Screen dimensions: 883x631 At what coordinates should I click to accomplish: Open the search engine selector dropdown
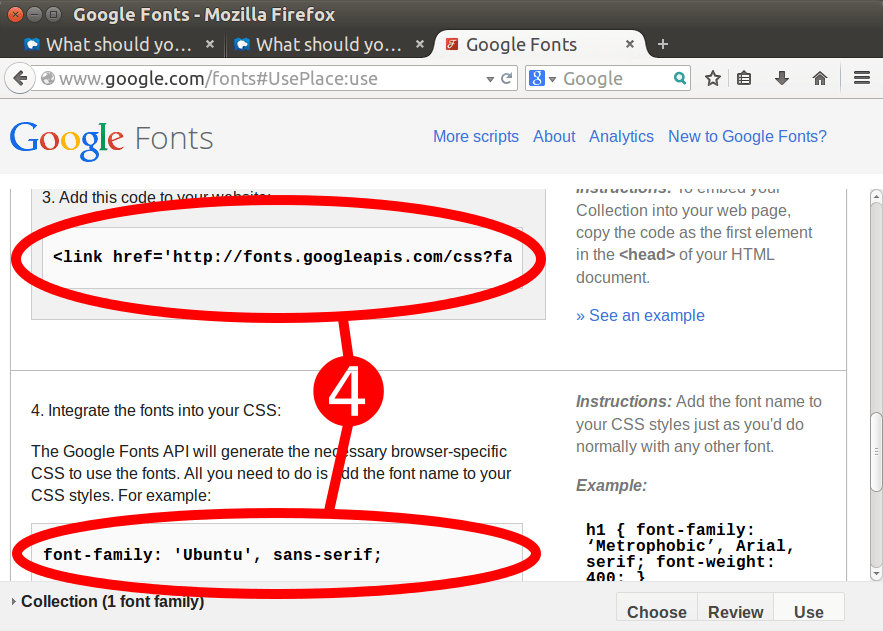coord(542,78)
